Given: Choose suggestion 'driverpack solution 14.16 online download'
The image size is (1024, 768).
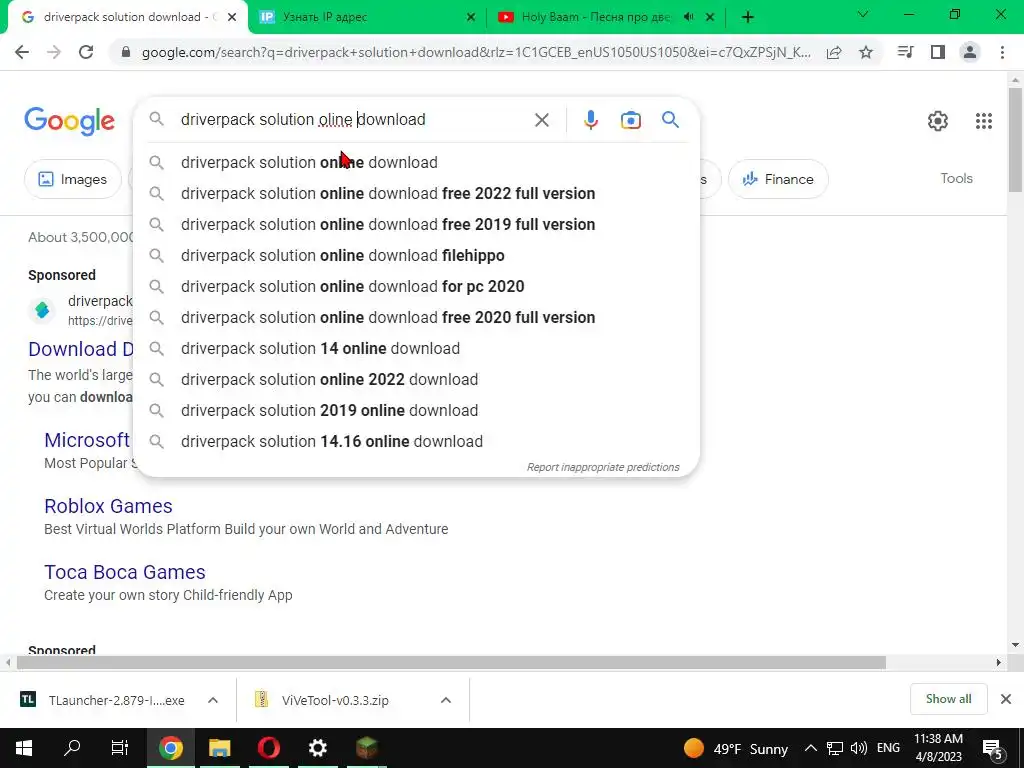Looking at the screenshot, I should click(417, 441).
